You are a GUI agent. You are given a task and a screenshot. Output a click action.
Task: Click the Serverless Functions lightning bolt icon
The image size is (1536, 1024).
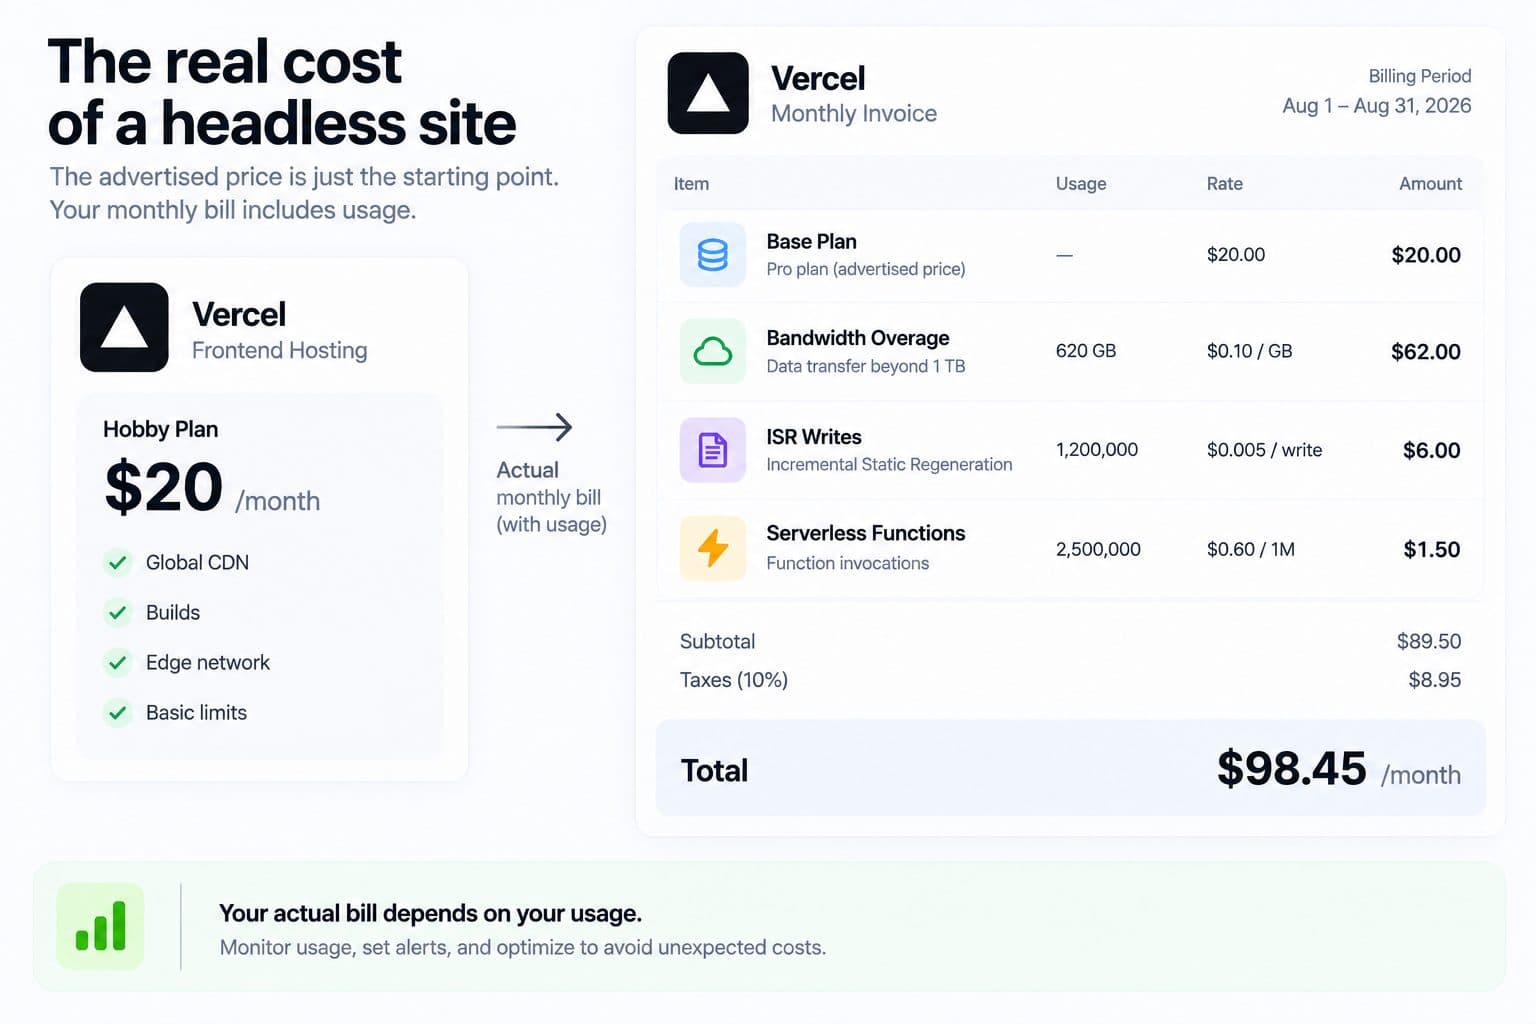(x=713, y=548)
